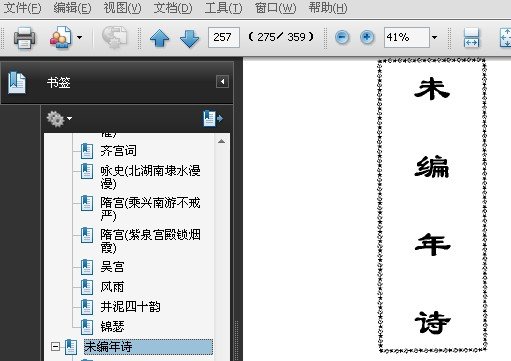Open the 帮助(H) menu
Image resolution: width=511 pixels, height=361 pixels.
click(x=328, y=8)
